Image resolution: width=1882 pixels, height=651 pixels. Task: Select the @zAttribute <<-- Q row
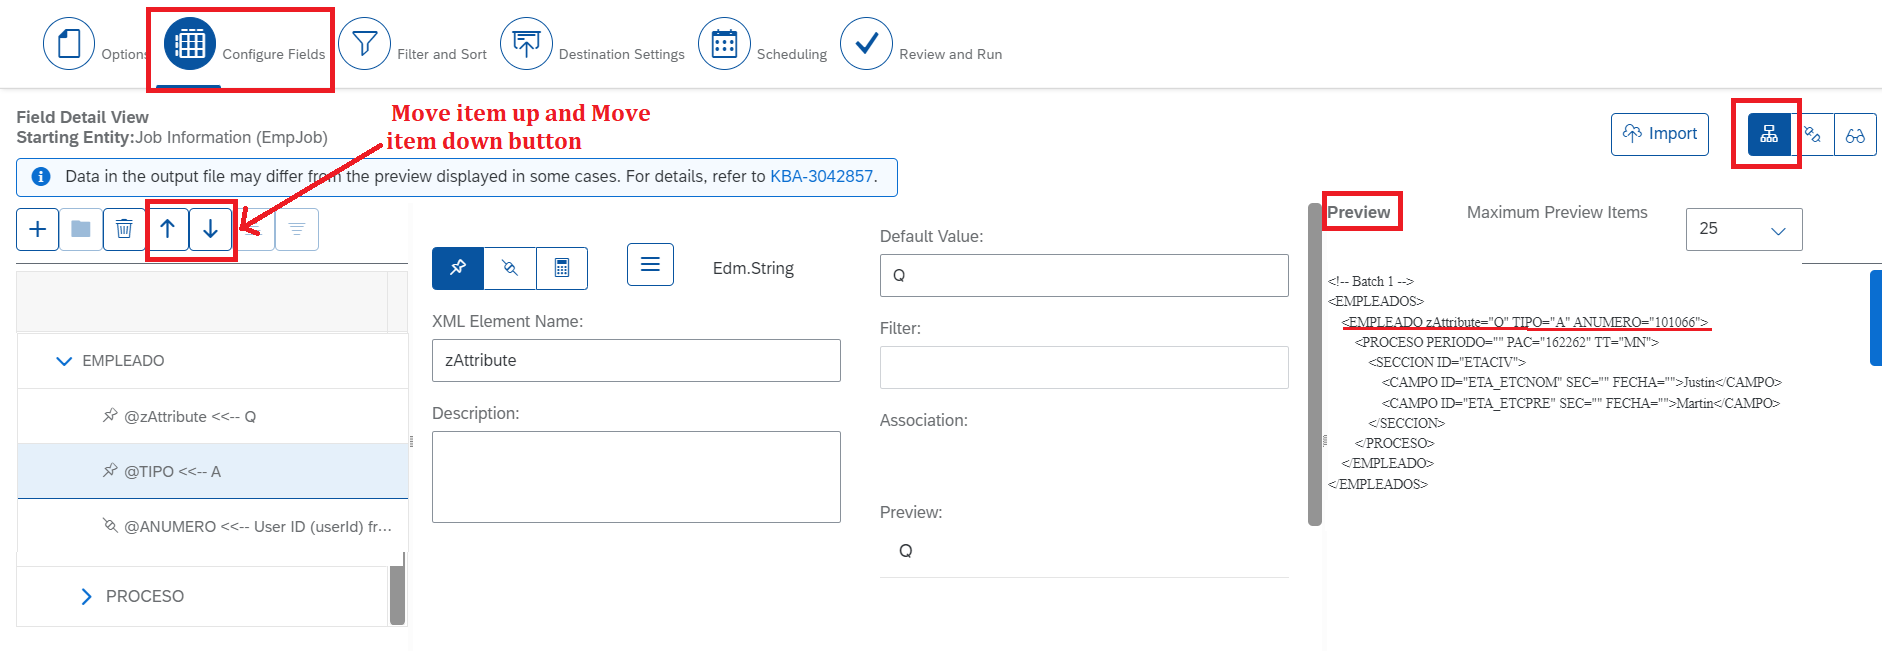point(213,416)
